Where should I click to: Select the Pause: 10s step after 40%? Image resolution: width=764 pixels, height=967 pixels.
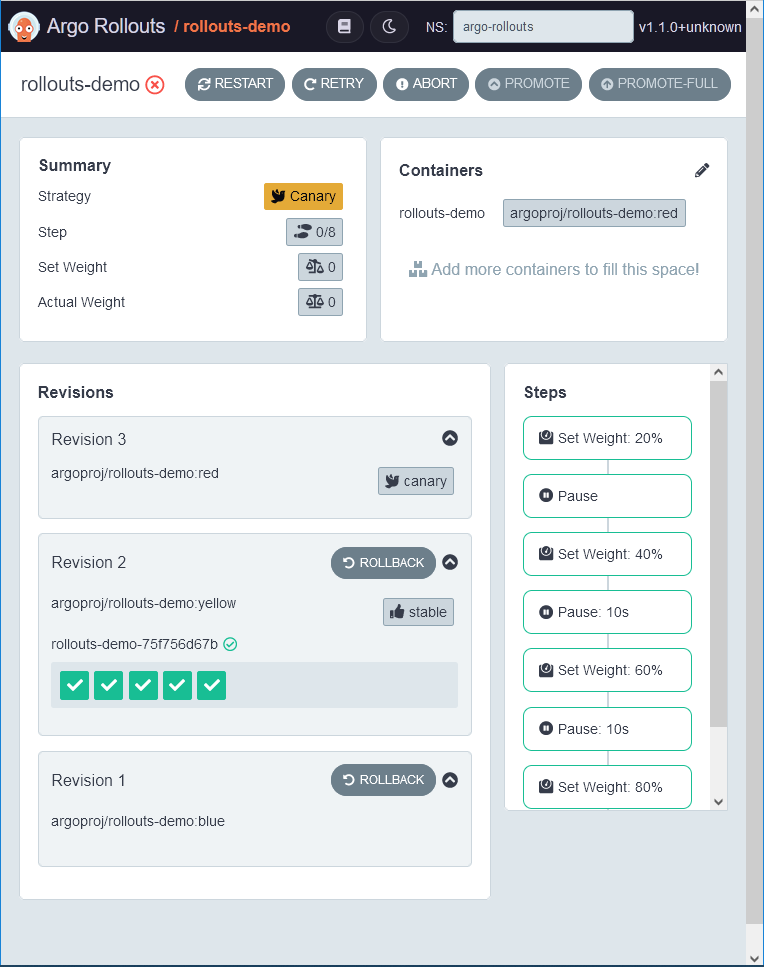(x=607, y=612)
